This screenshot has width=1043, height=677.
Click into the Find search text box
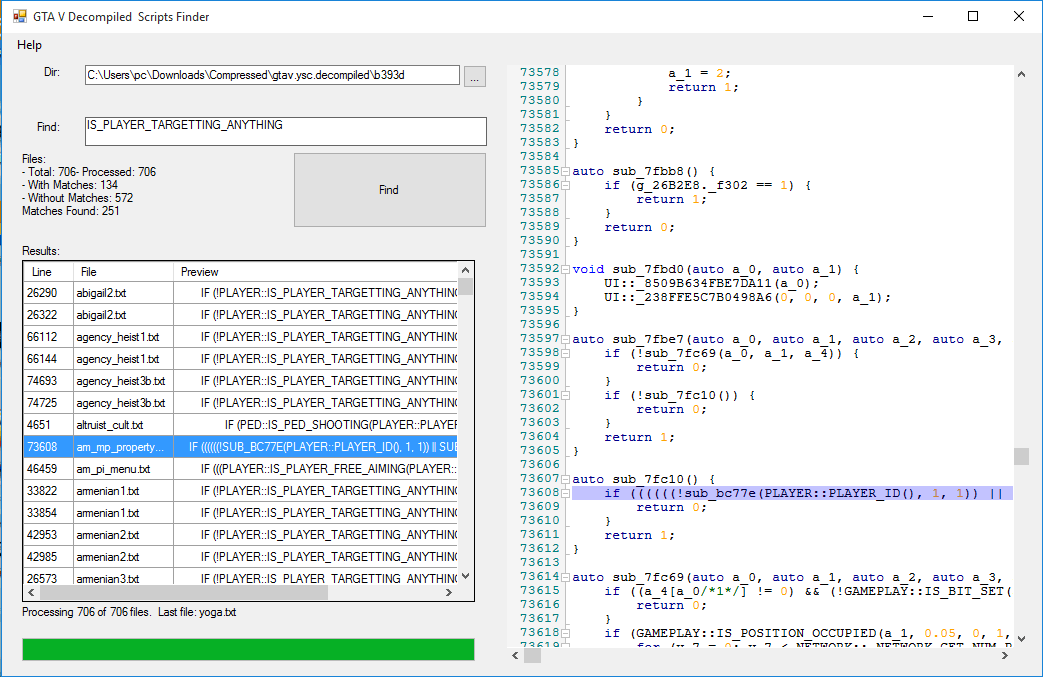[286, 131]
